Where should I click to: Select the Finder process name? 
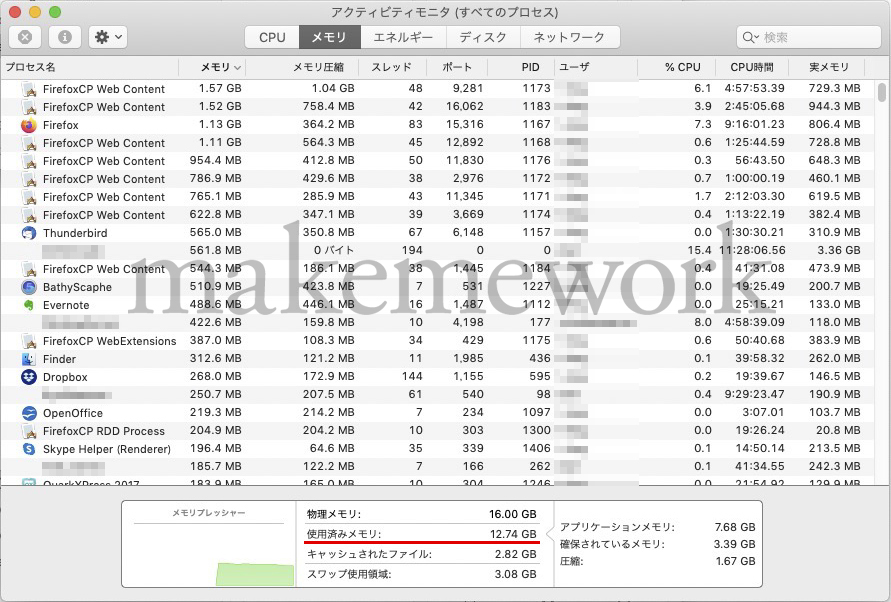tap(59, 359)
